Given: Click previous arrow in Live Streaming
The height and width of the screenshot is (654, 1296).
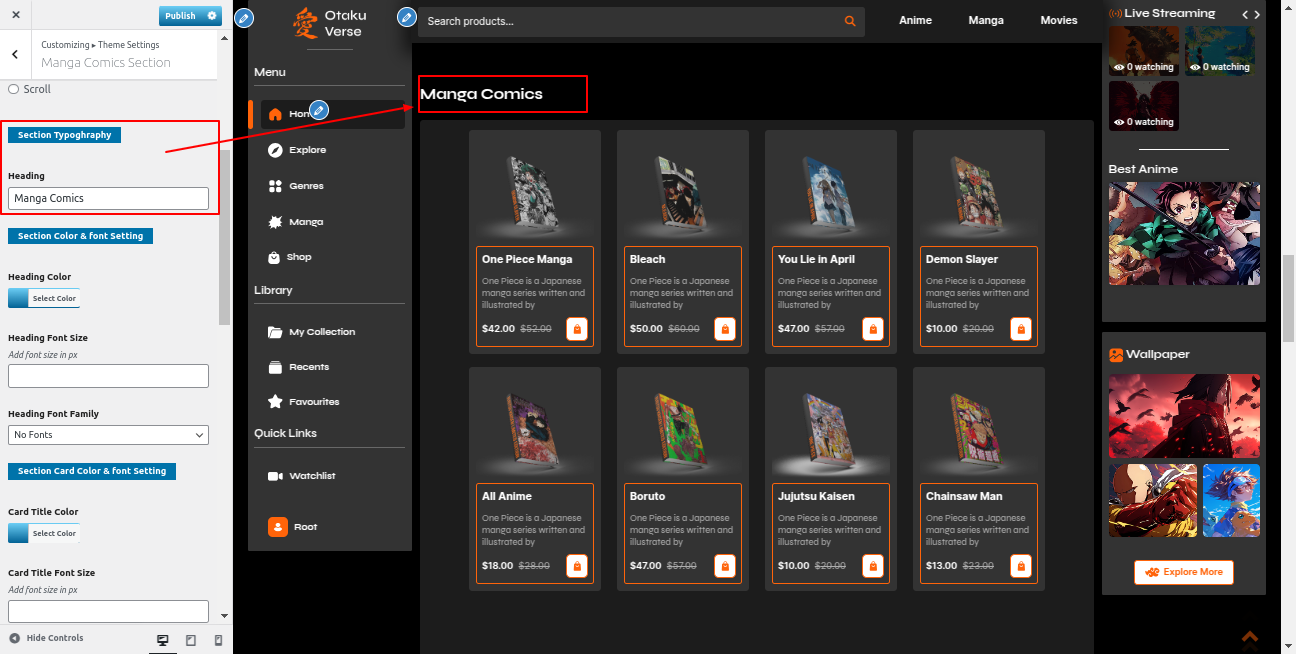Looking at the screenshot, I should pyautogui.click(x=1244, y=14).
